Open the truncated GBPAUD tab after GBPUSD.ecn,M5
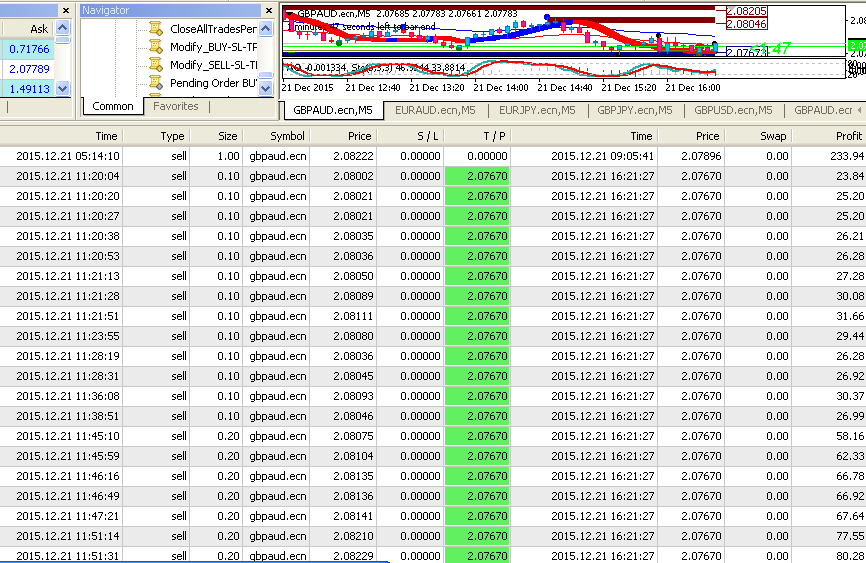Image resolution: width=866 pixels, height=563 pixels. [x=823, y=110]
